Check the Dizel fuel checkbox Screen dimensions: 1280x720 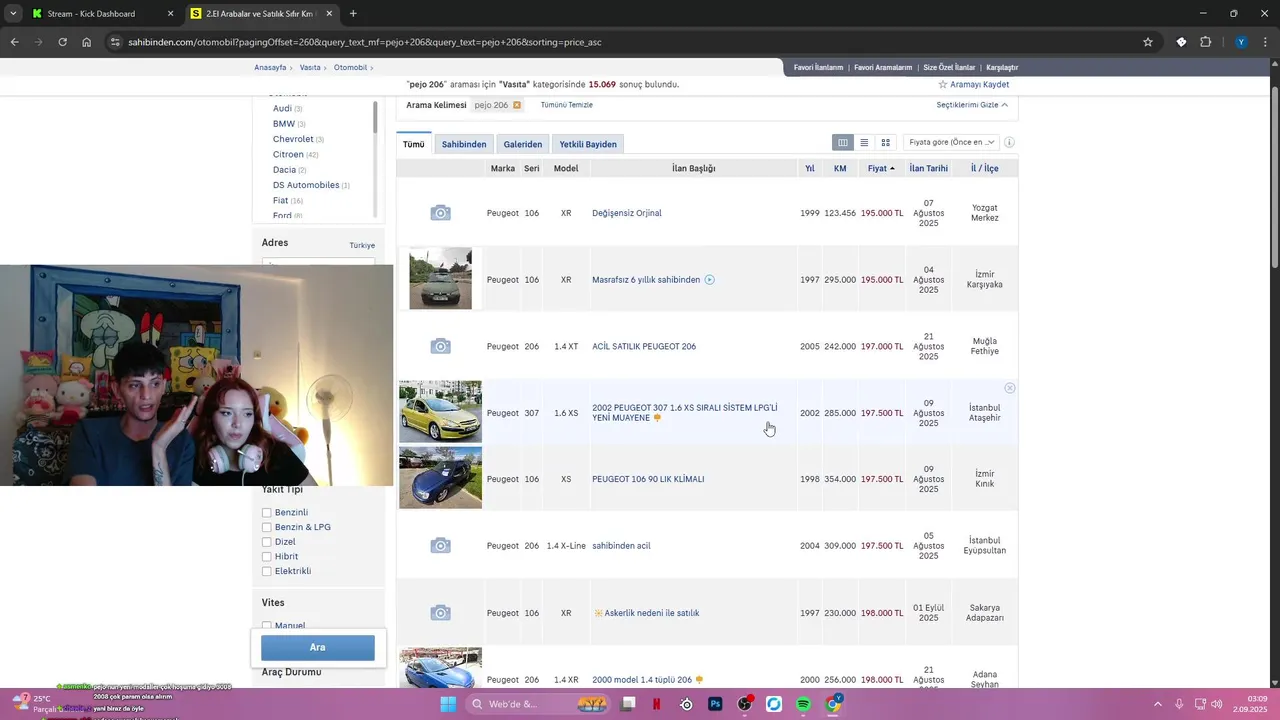coord(267,542)
